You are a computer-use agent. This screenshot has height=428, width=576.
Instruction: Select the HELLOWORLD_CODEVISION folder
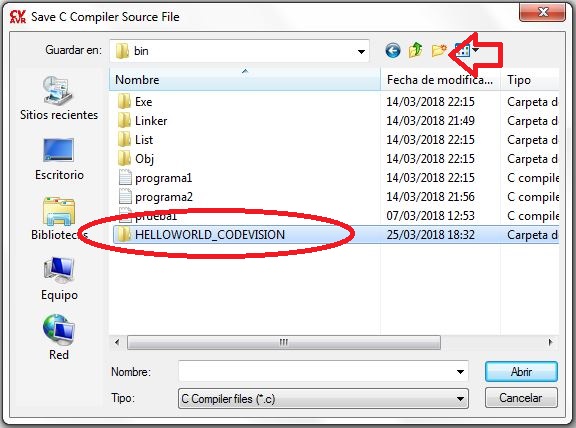pos(210,234)
